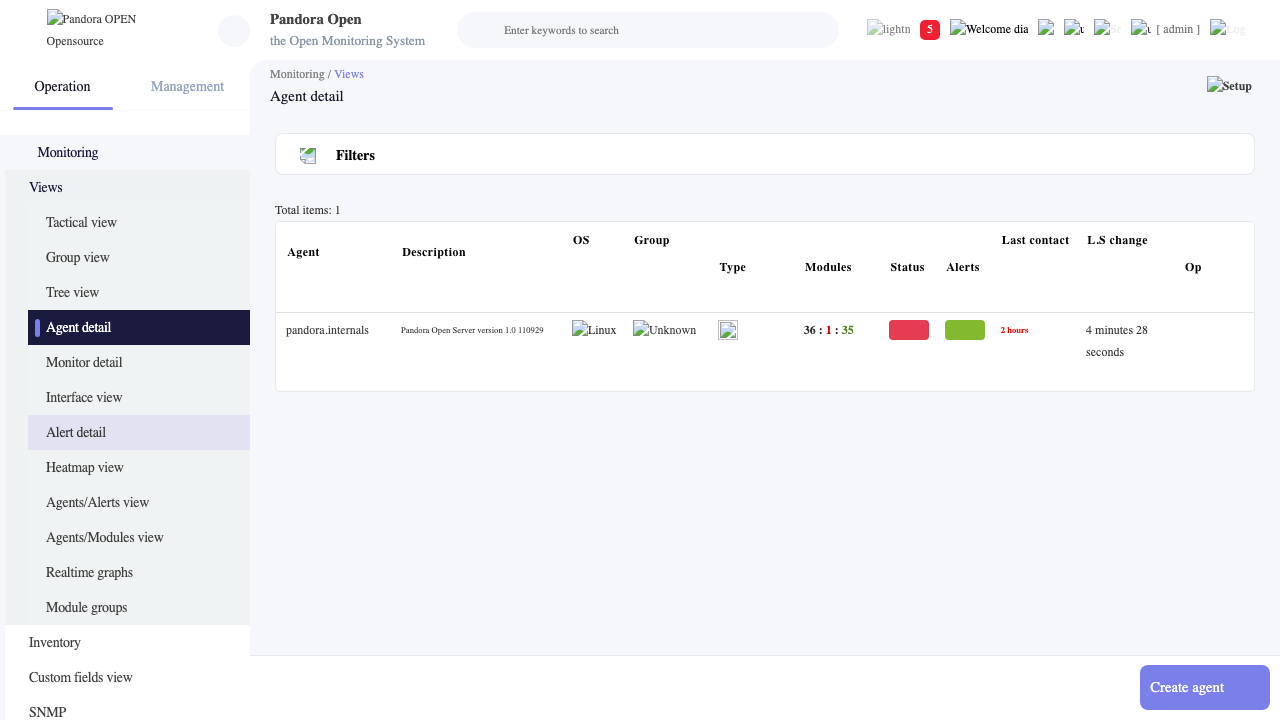Click the red Status box
Screen dimensions: 1280x720
(909, 330)
